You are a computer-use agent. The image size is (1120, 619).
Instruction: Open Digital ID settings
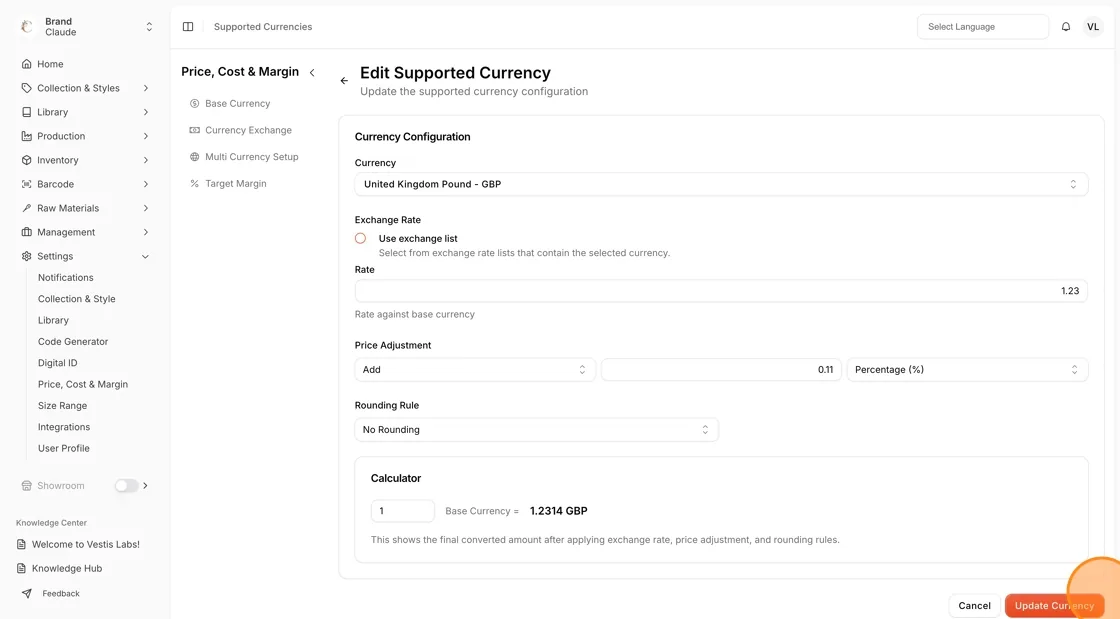57,363
